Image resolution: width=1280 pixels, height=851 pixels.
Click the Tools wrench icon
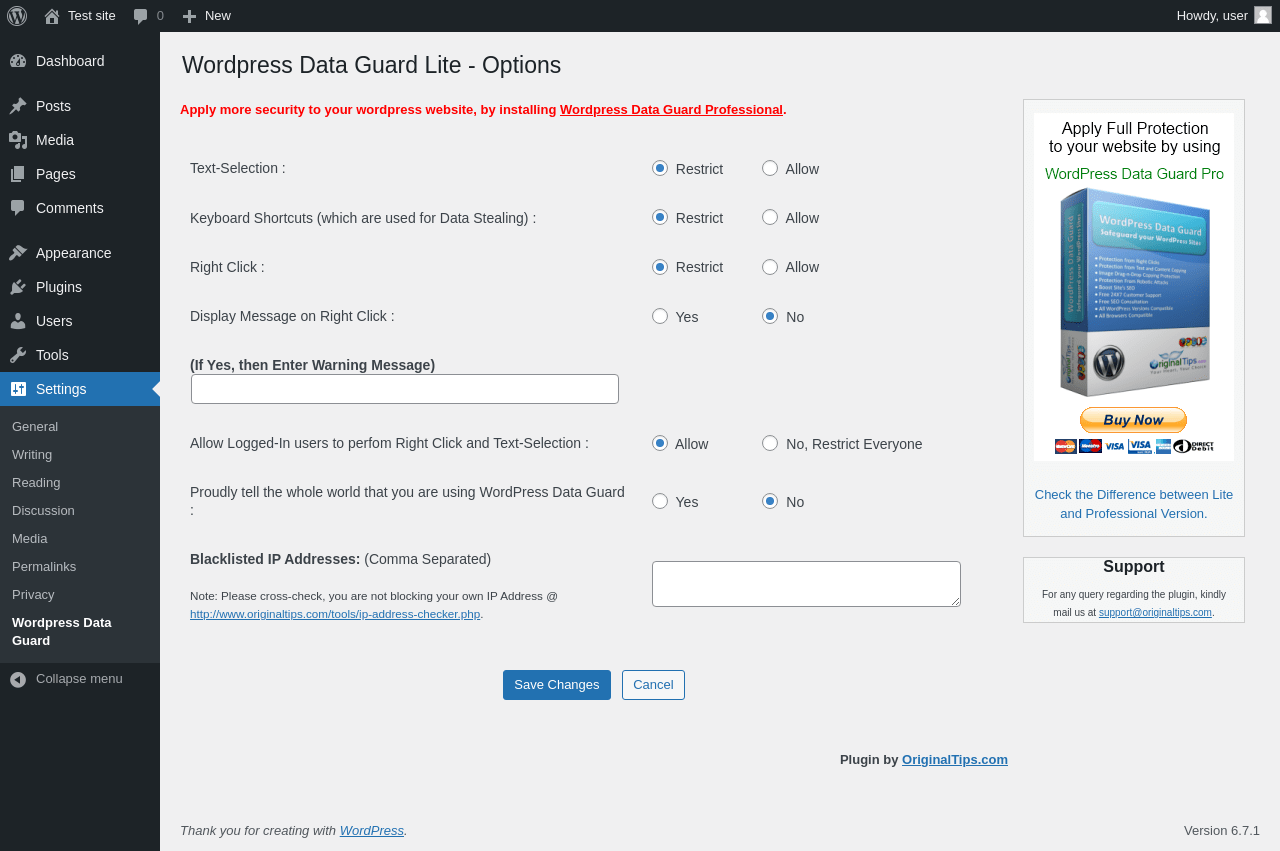tap(18, 355)
